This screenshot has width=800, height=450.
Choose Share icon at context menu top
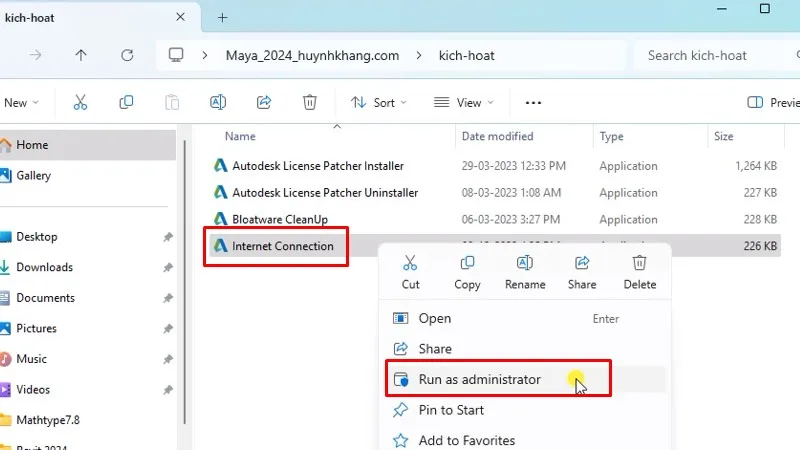point(582,273)
